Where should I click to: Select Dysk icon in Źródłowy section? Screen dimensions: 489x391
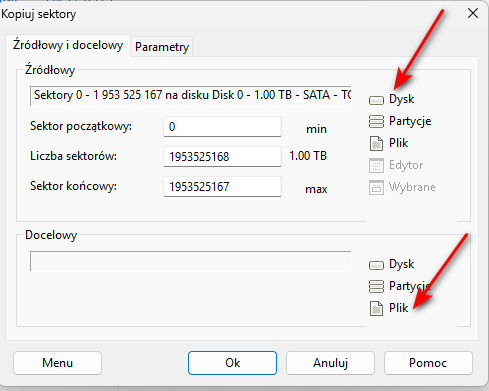click(376, 100)
